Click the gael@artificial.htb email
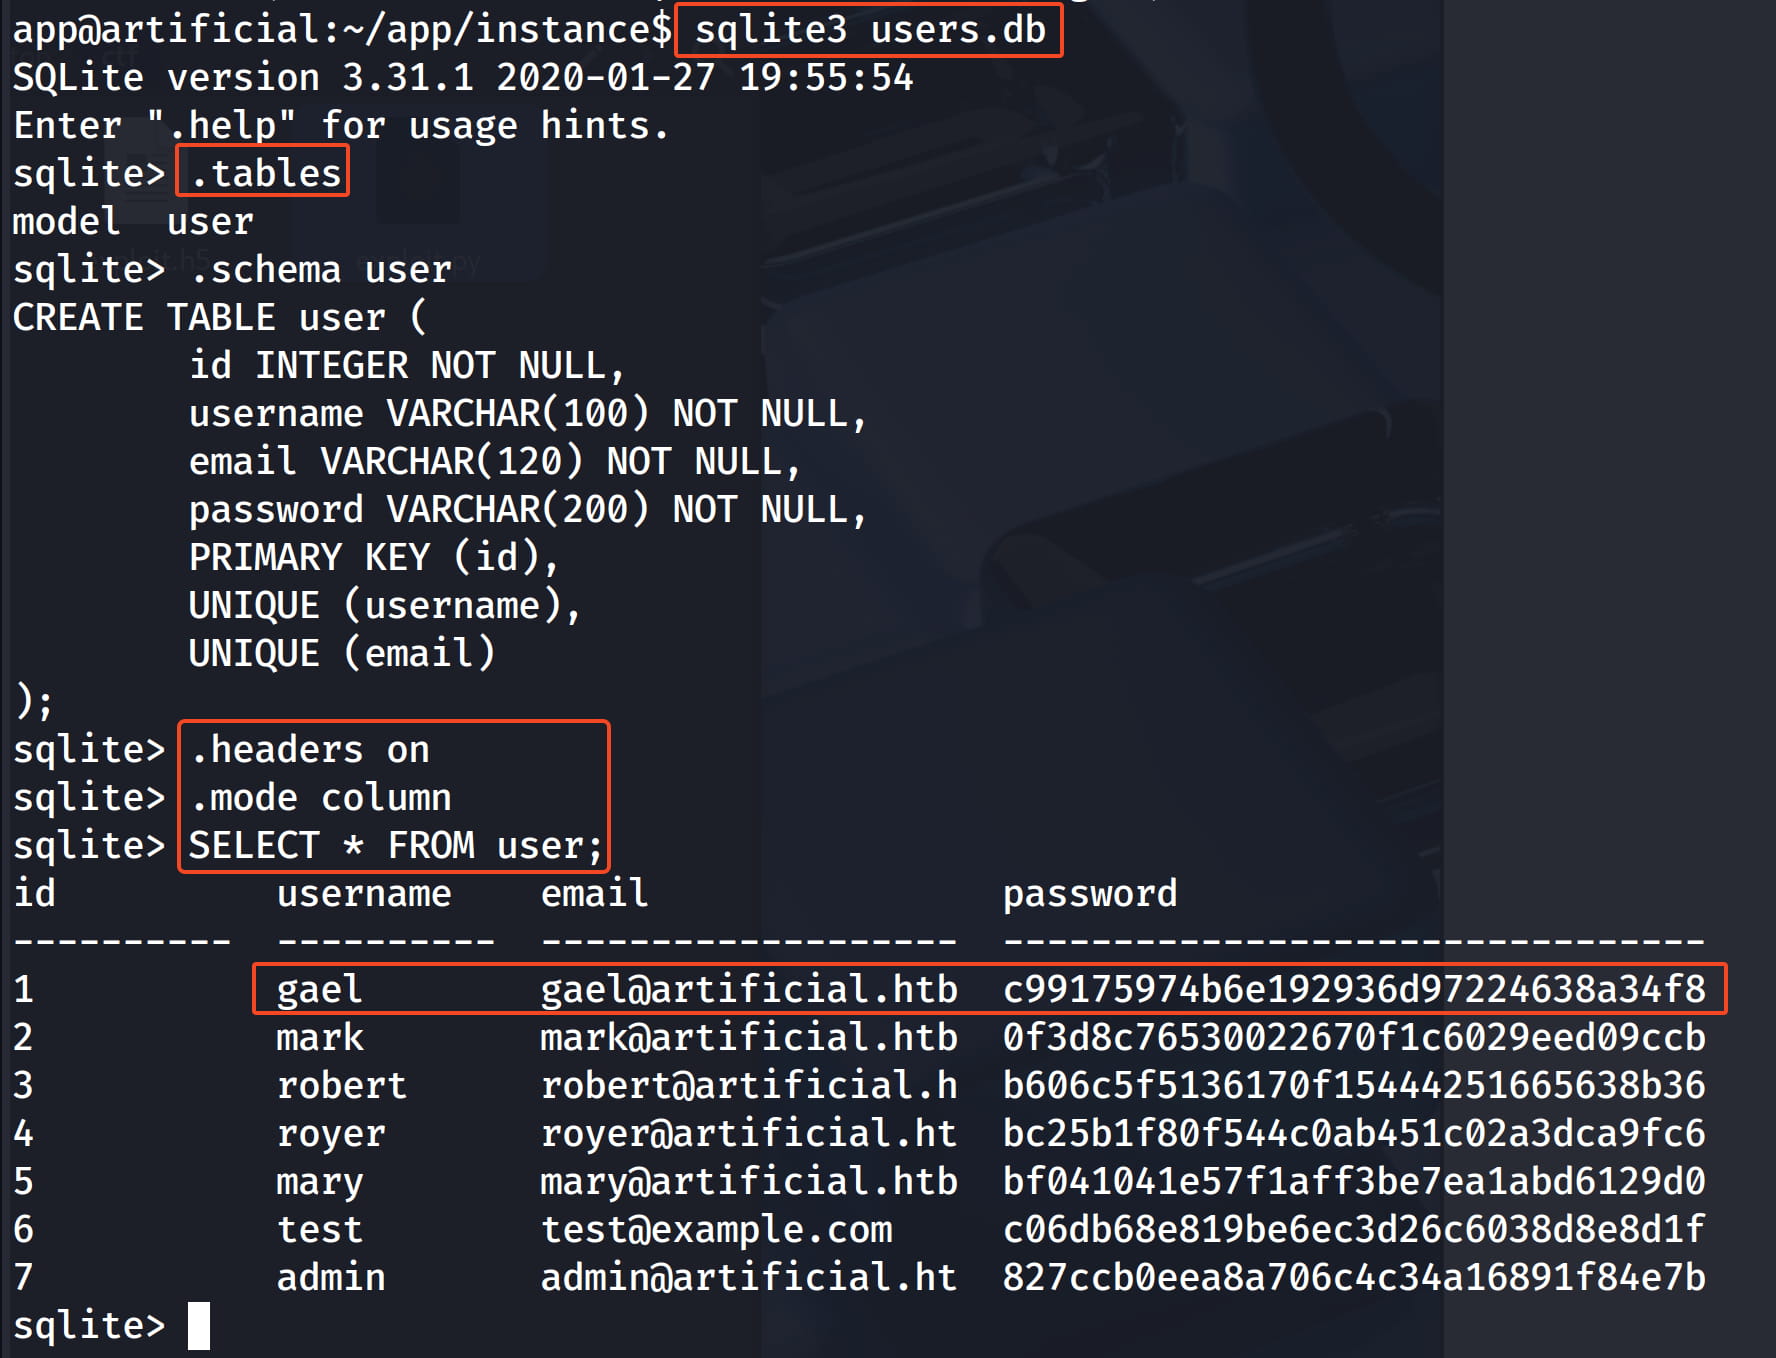Viewport: 1776px width, 1358px height. click(749, 989)
